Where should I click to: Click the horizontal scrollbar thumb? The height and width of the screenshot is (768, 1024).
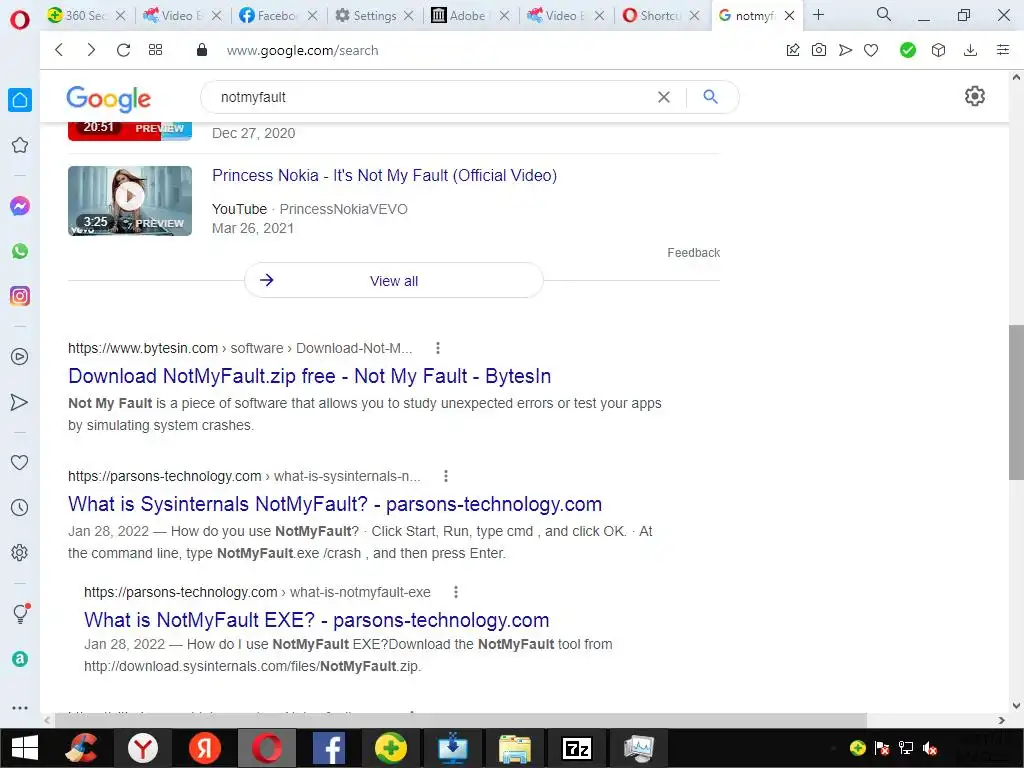tap(460, 720)
